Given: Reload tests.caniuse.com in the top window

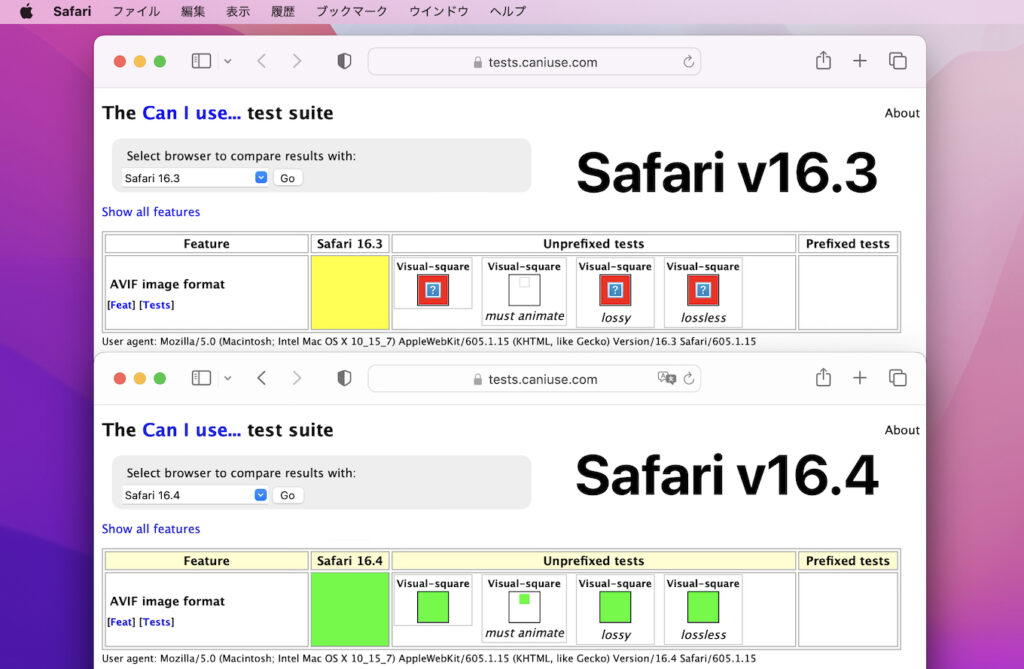Looking at the screenshot, I should click(x=689, y=61).
